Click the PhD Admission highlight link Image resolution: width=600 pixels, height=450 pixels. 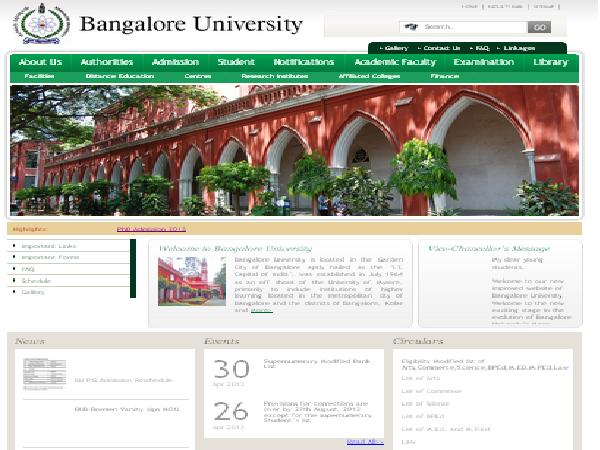pyautogui.click(x=151, y=229)
